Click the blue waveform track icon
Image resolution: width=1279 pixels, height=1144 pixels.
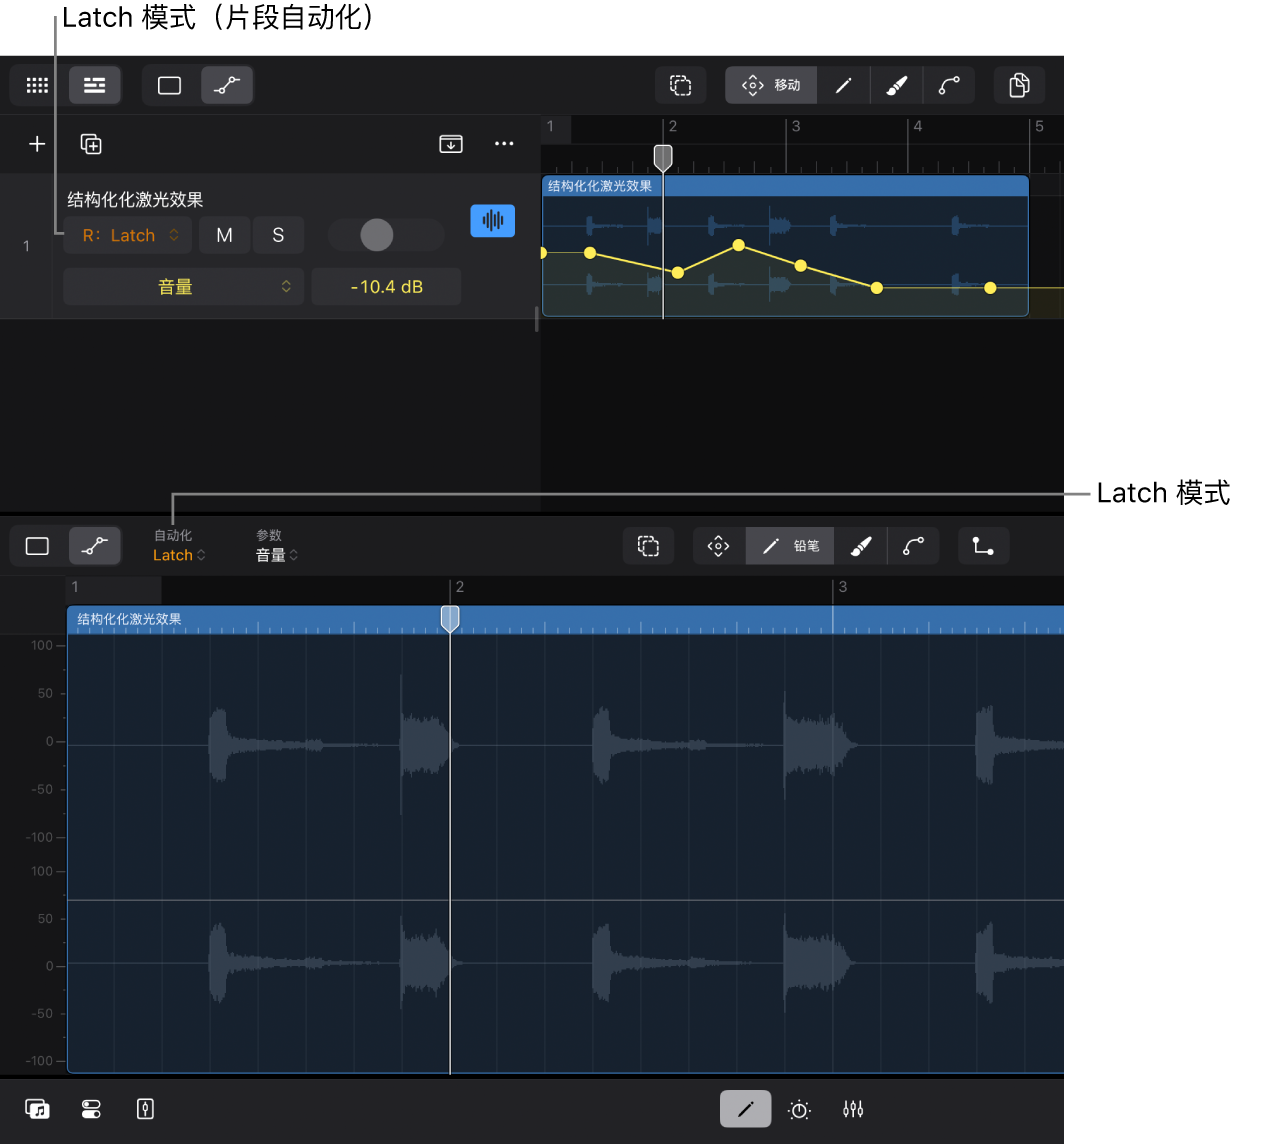coord(492,221)
